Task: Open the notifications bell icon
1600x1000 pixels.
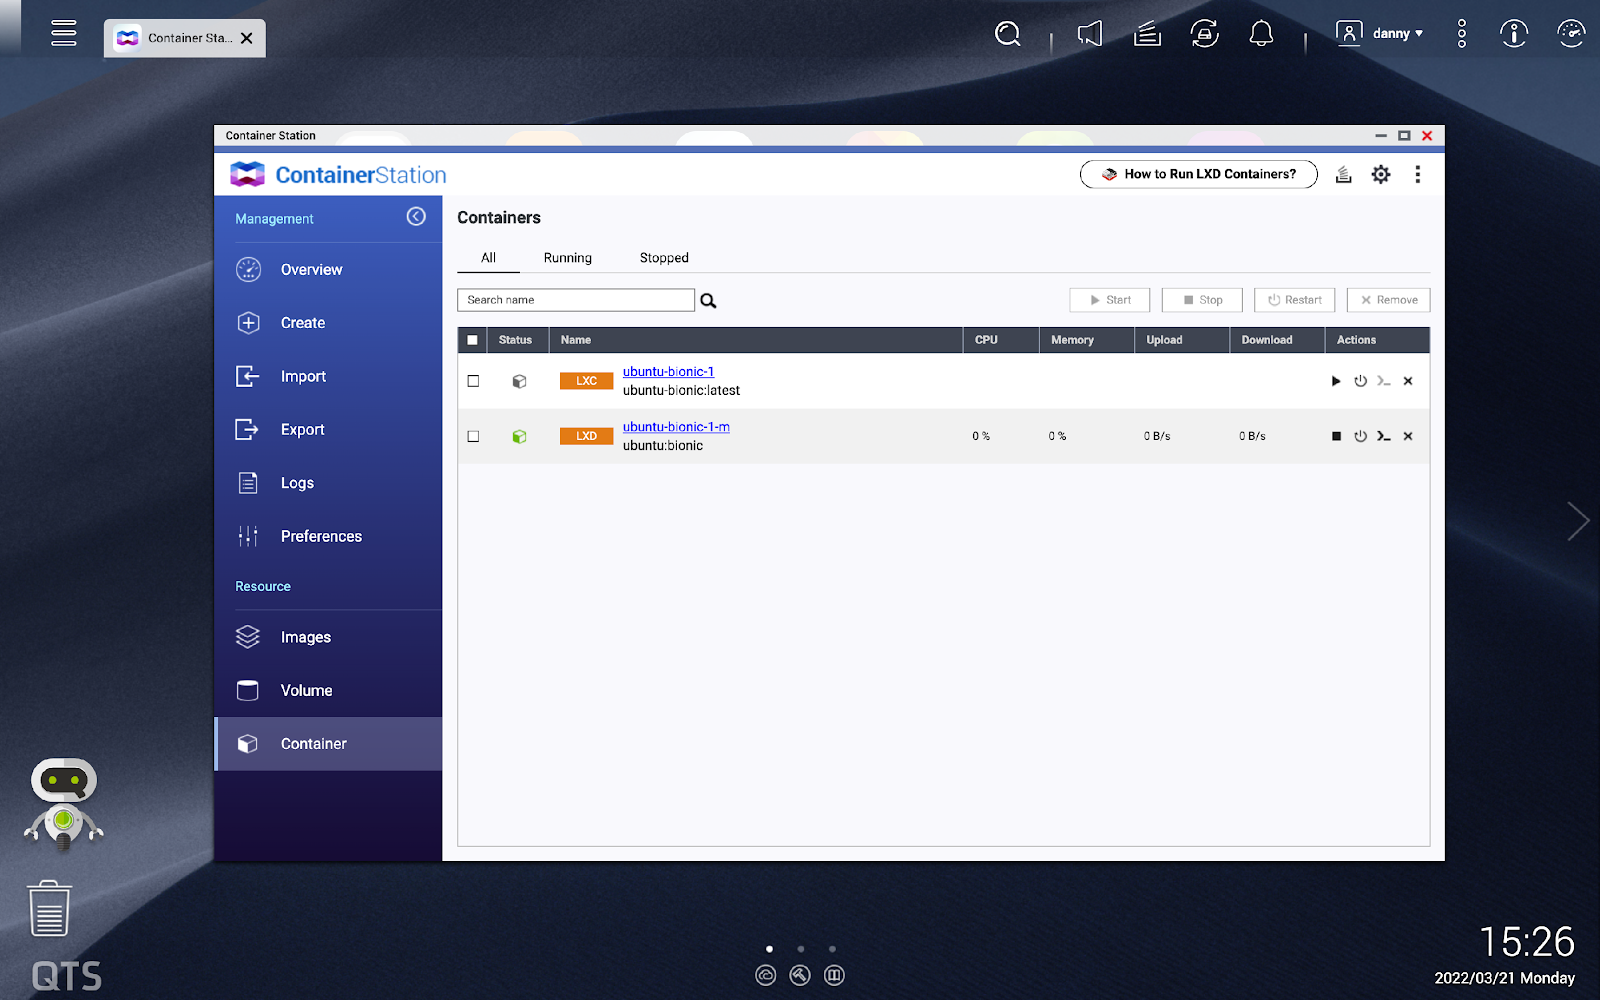Action: pos(1262,34)
